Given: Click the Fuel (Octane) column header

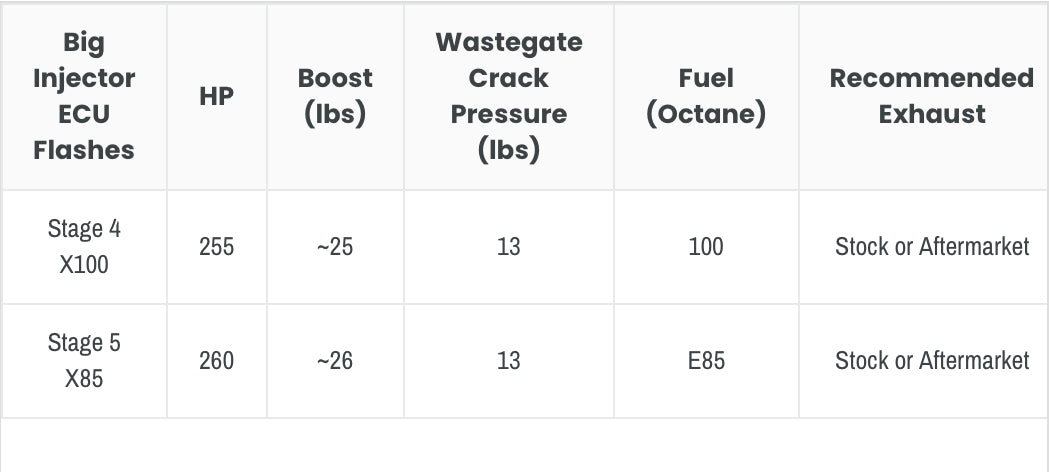Looking at the screenshot, I should tap(706, 96).
